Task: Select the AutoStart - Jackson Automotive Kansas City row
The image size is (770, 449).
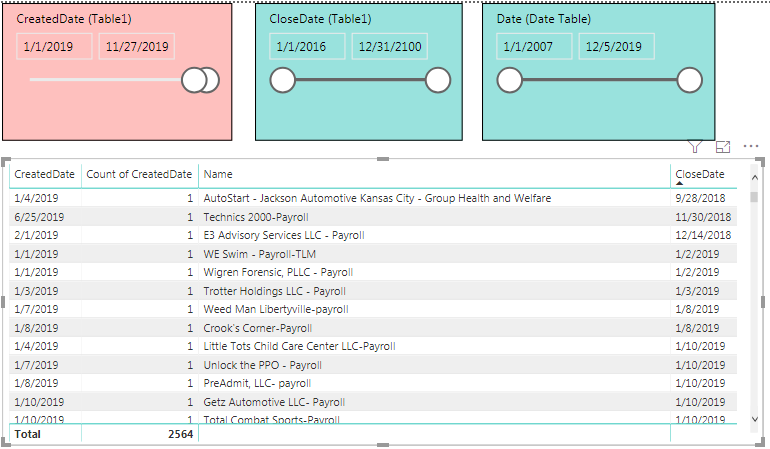Action: pos(373,198)
